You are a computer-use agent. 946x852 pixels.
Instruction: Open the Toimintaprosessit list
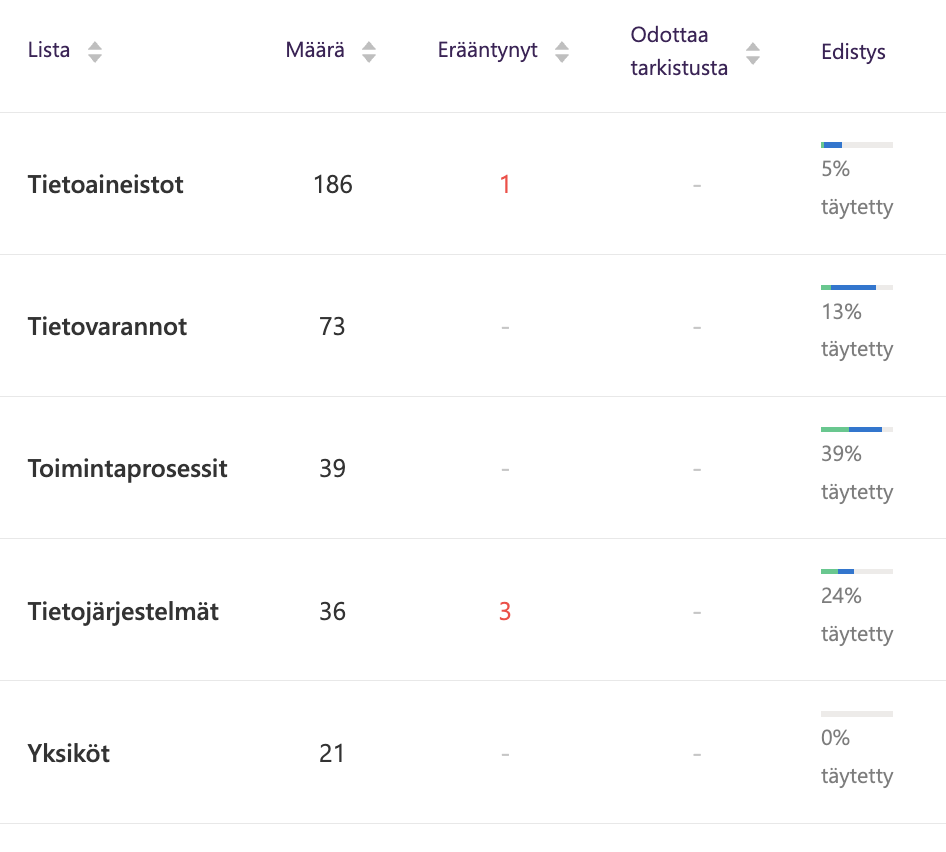pos(128,469)
